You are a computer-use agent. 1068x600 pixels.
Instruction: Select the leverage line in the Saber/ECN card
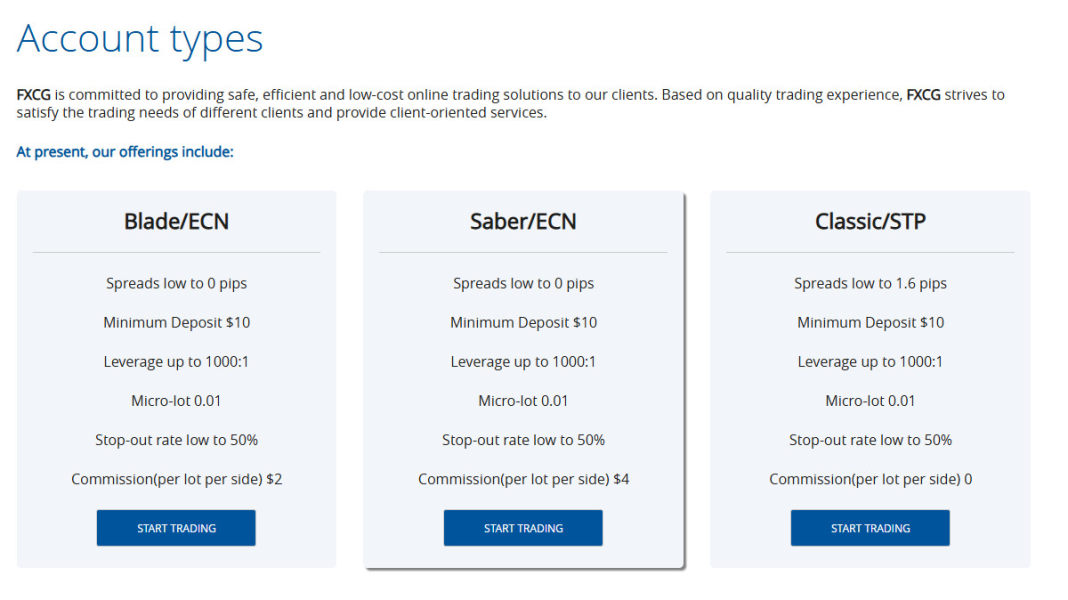pyautogui.click(x=523, y=361)
